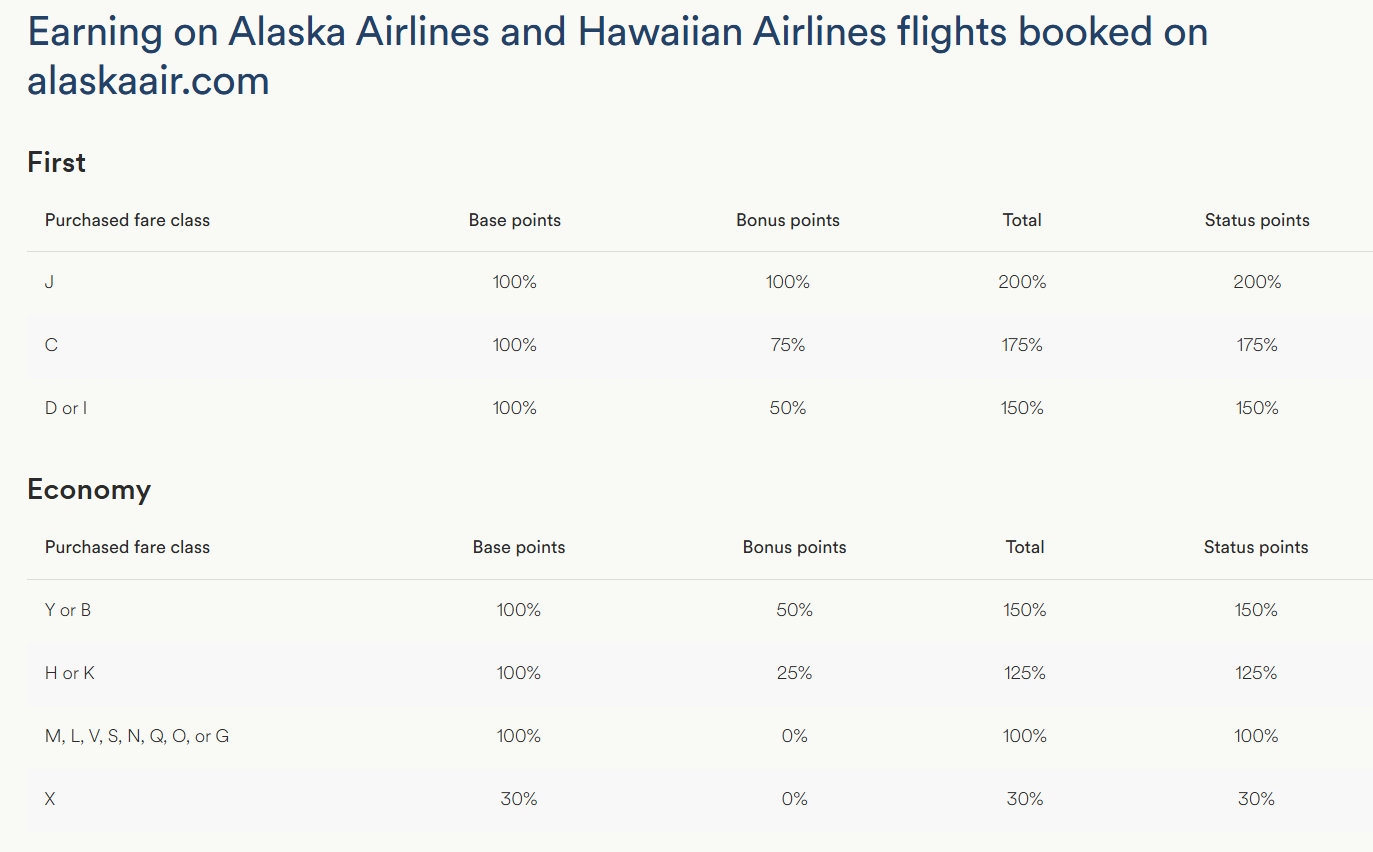The width and height of the screenshot is (1373, 852).
Task: Click the 'Y or B' fare class cell
Action: (68, 610)
